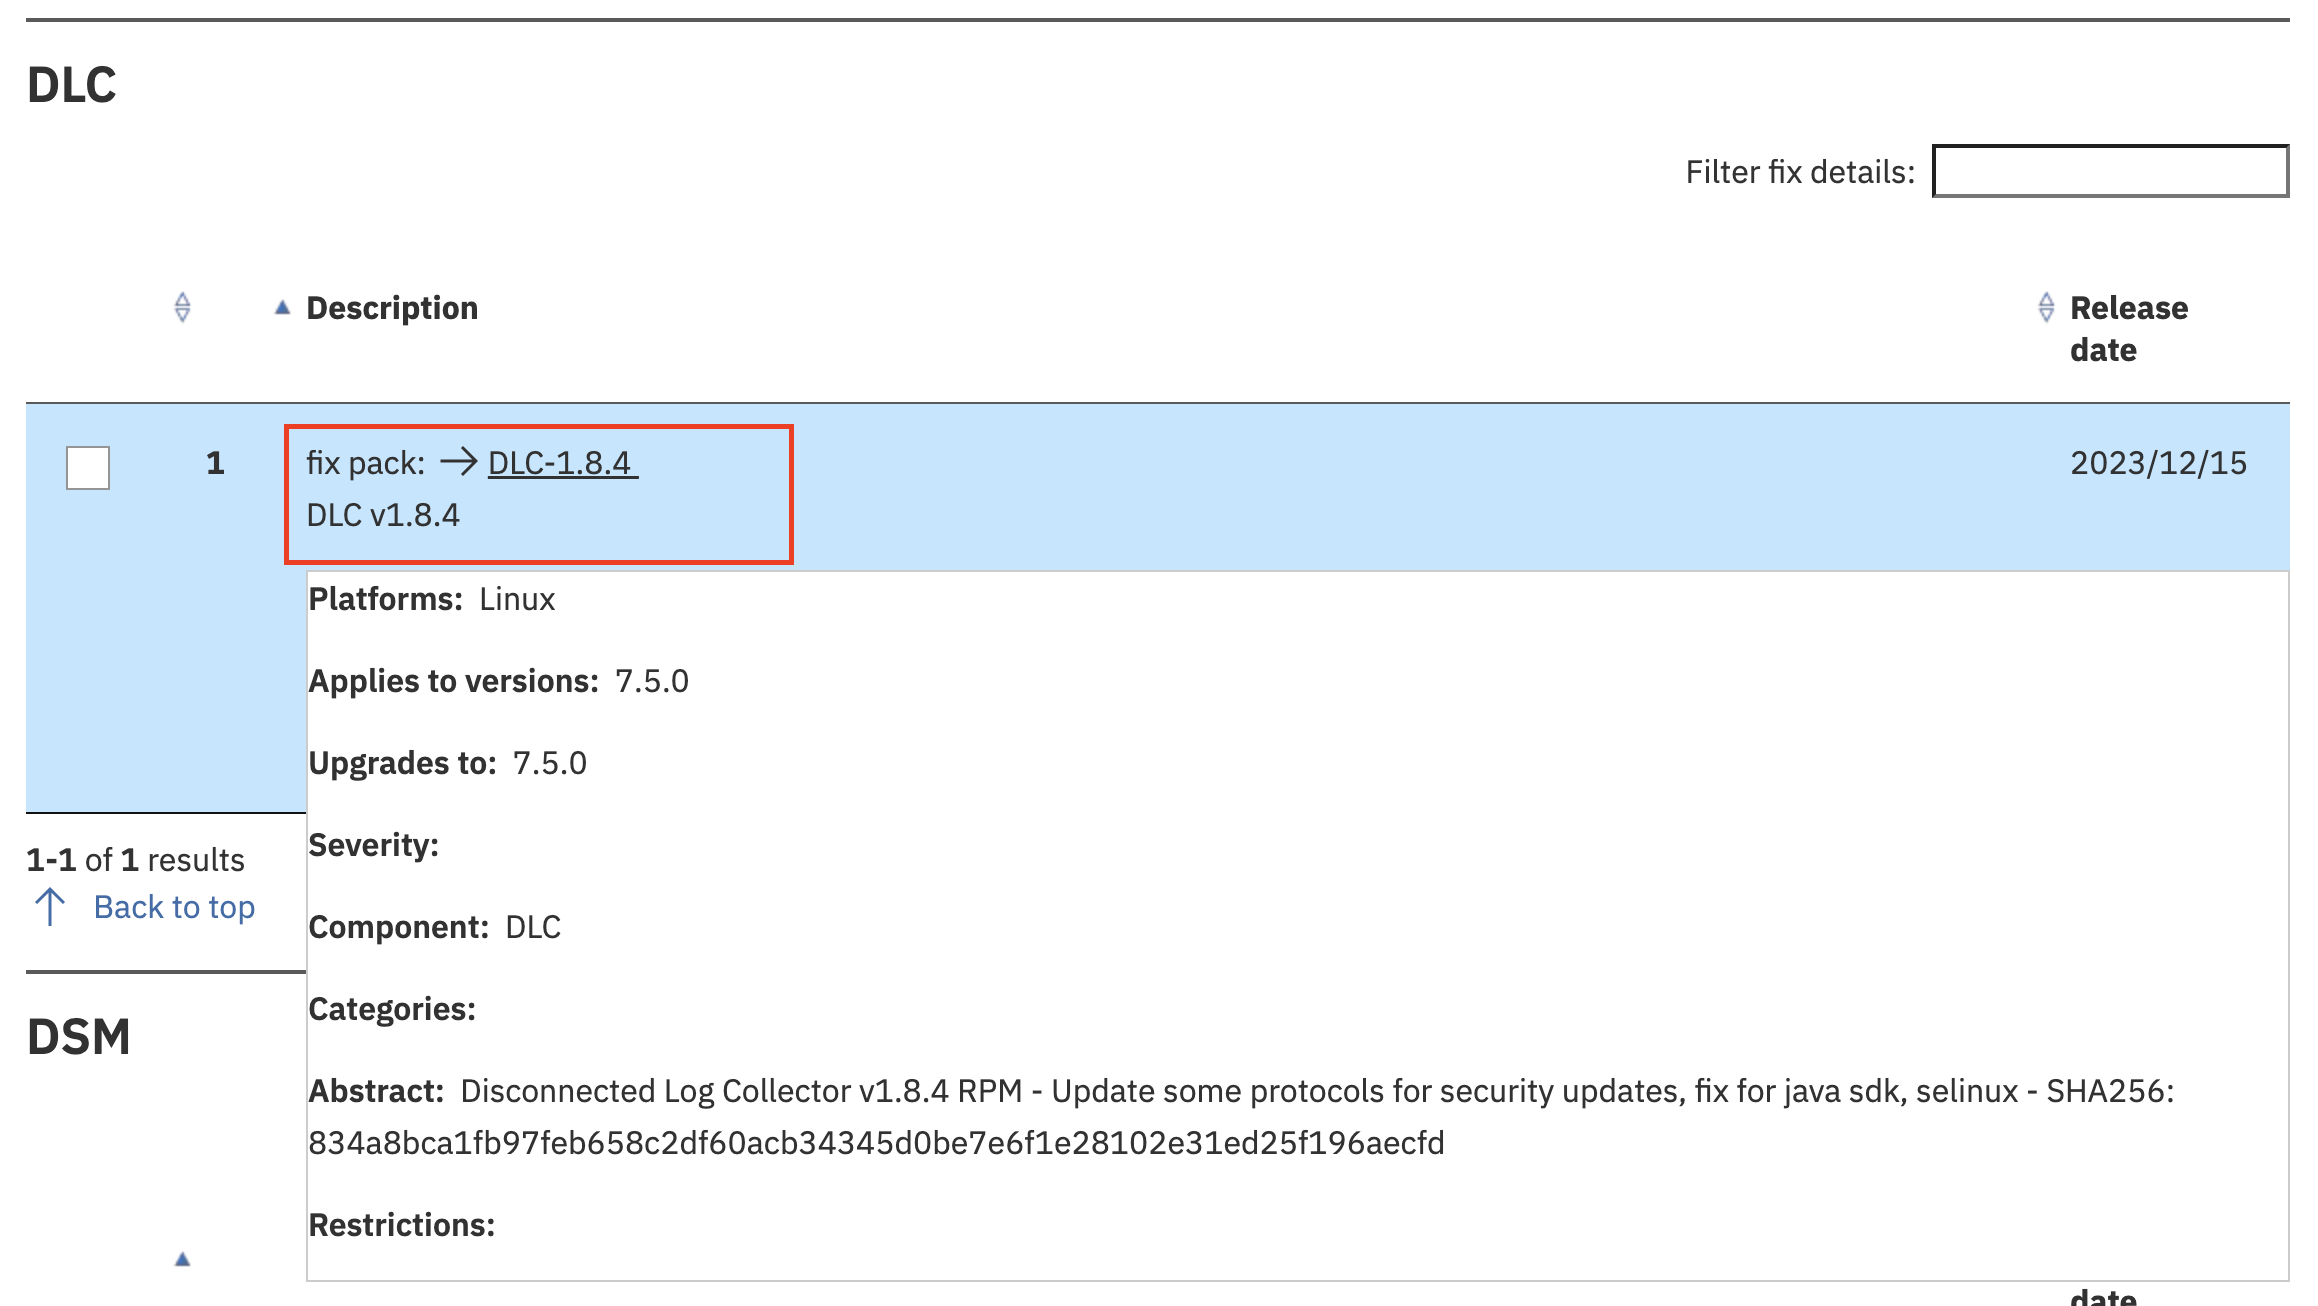Tick the checkbox for fix pack DLC-1.8.4
Image resolution: width=2318 pixels, height=1306 pixels.
coord(88,467)
